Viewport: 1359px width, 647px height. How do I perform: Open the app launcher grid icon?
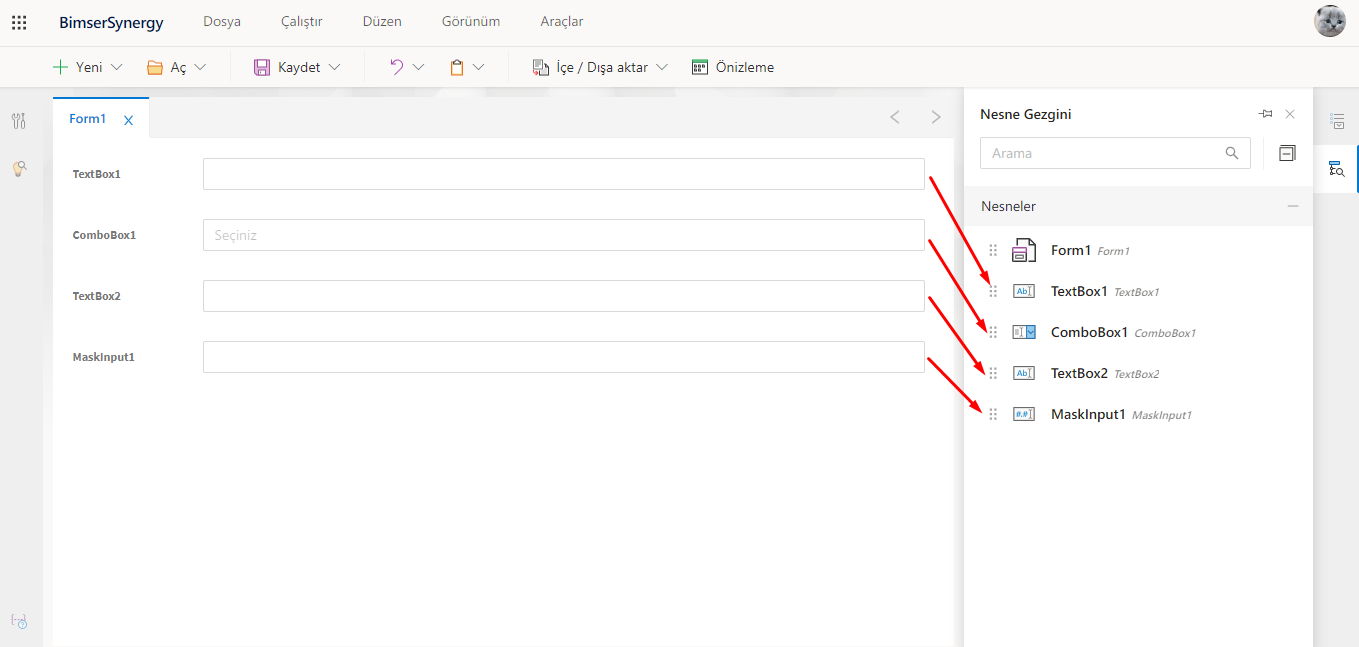coord(19,22)
